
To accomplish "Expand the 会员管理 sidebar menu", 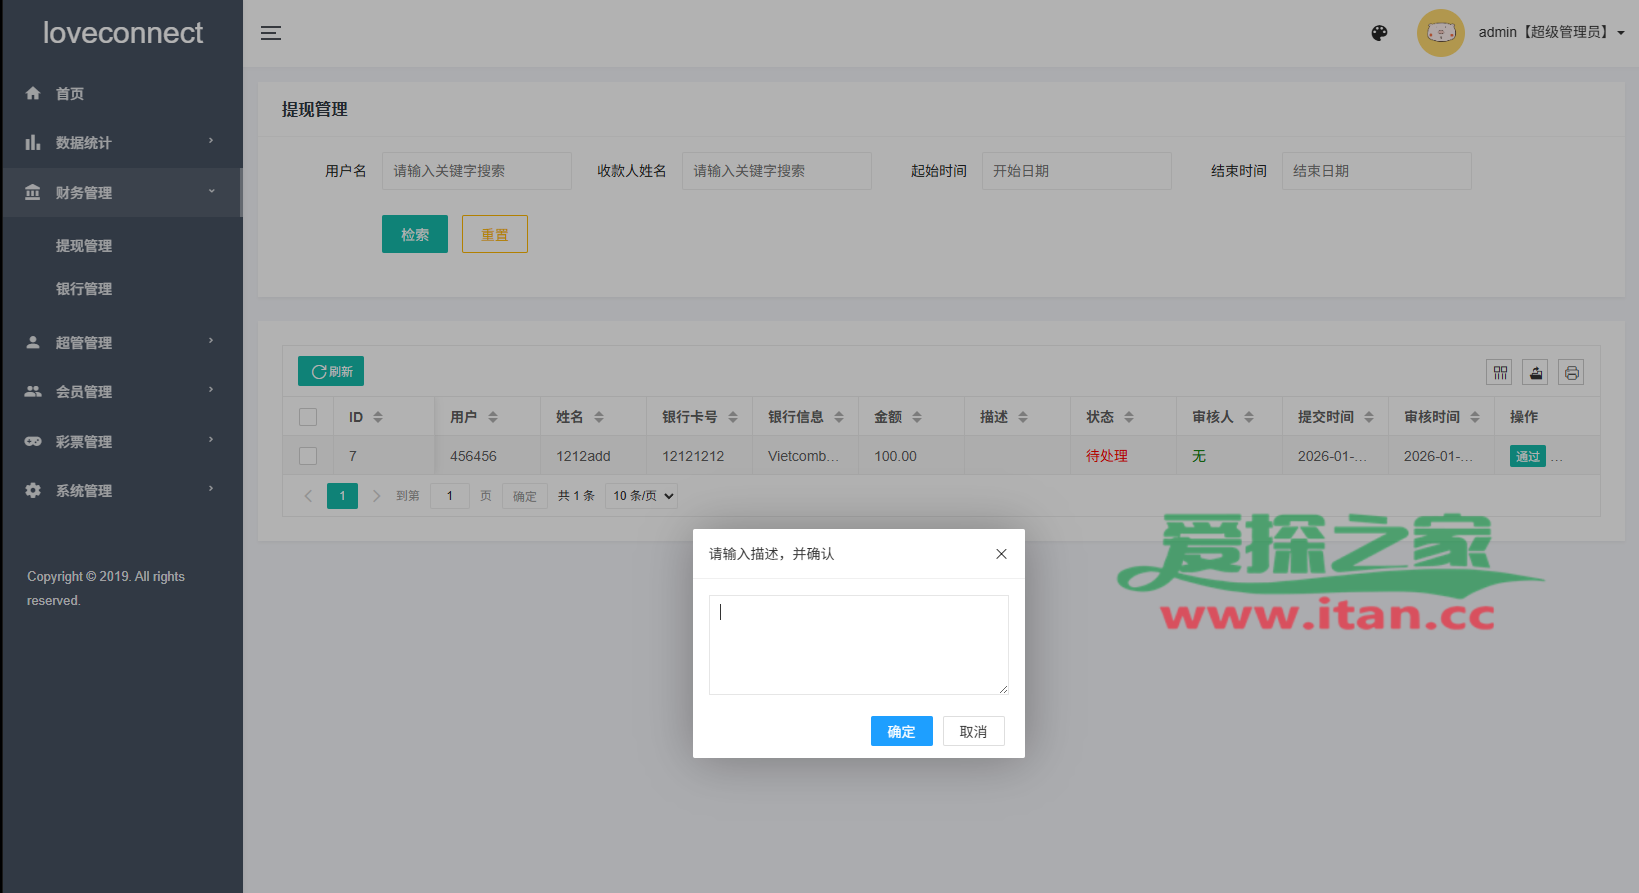I will click(x=120, y=392).
